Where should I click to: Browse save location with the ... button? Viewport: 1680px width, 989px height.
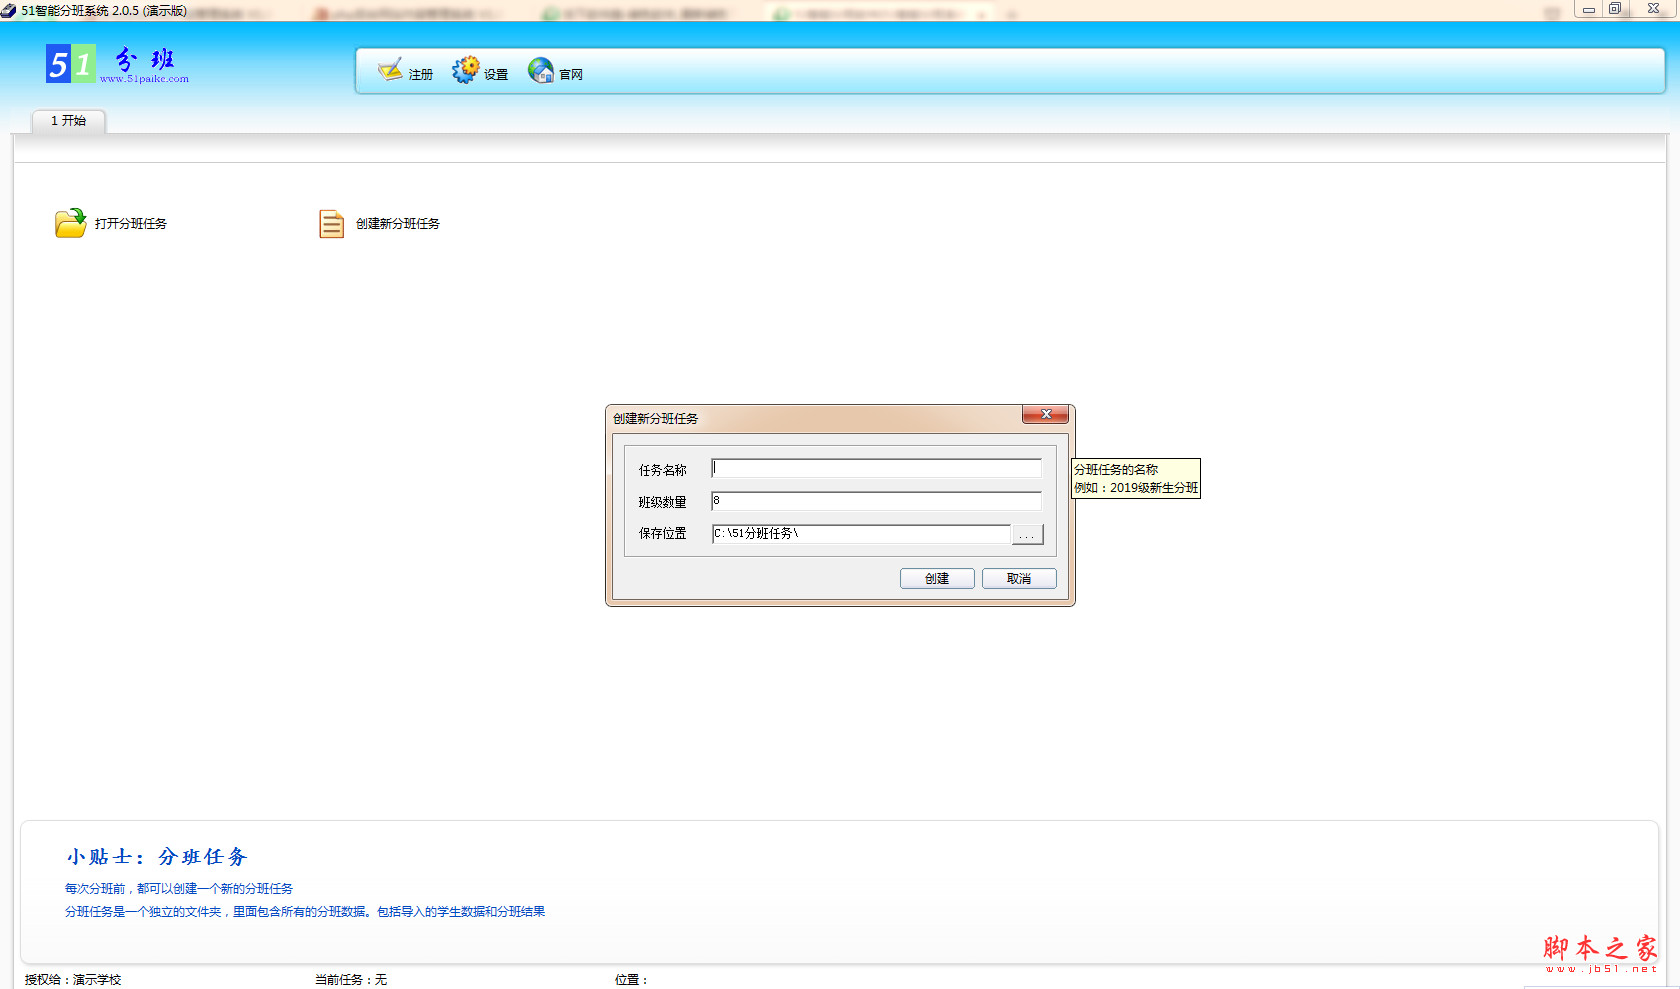[x=1027, y=535]
